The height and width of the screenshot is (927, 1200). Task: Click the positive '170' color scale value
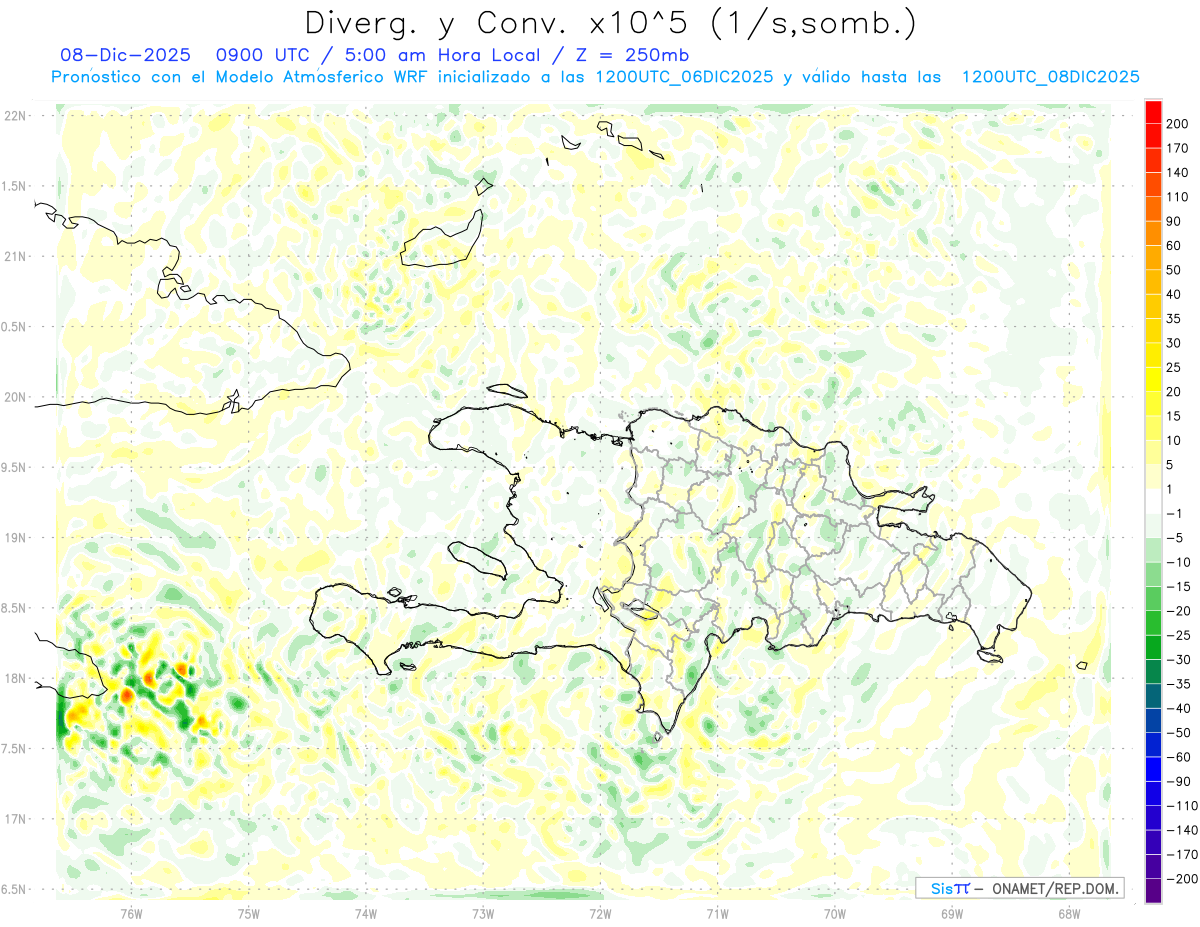click(x=1178, y=148)
